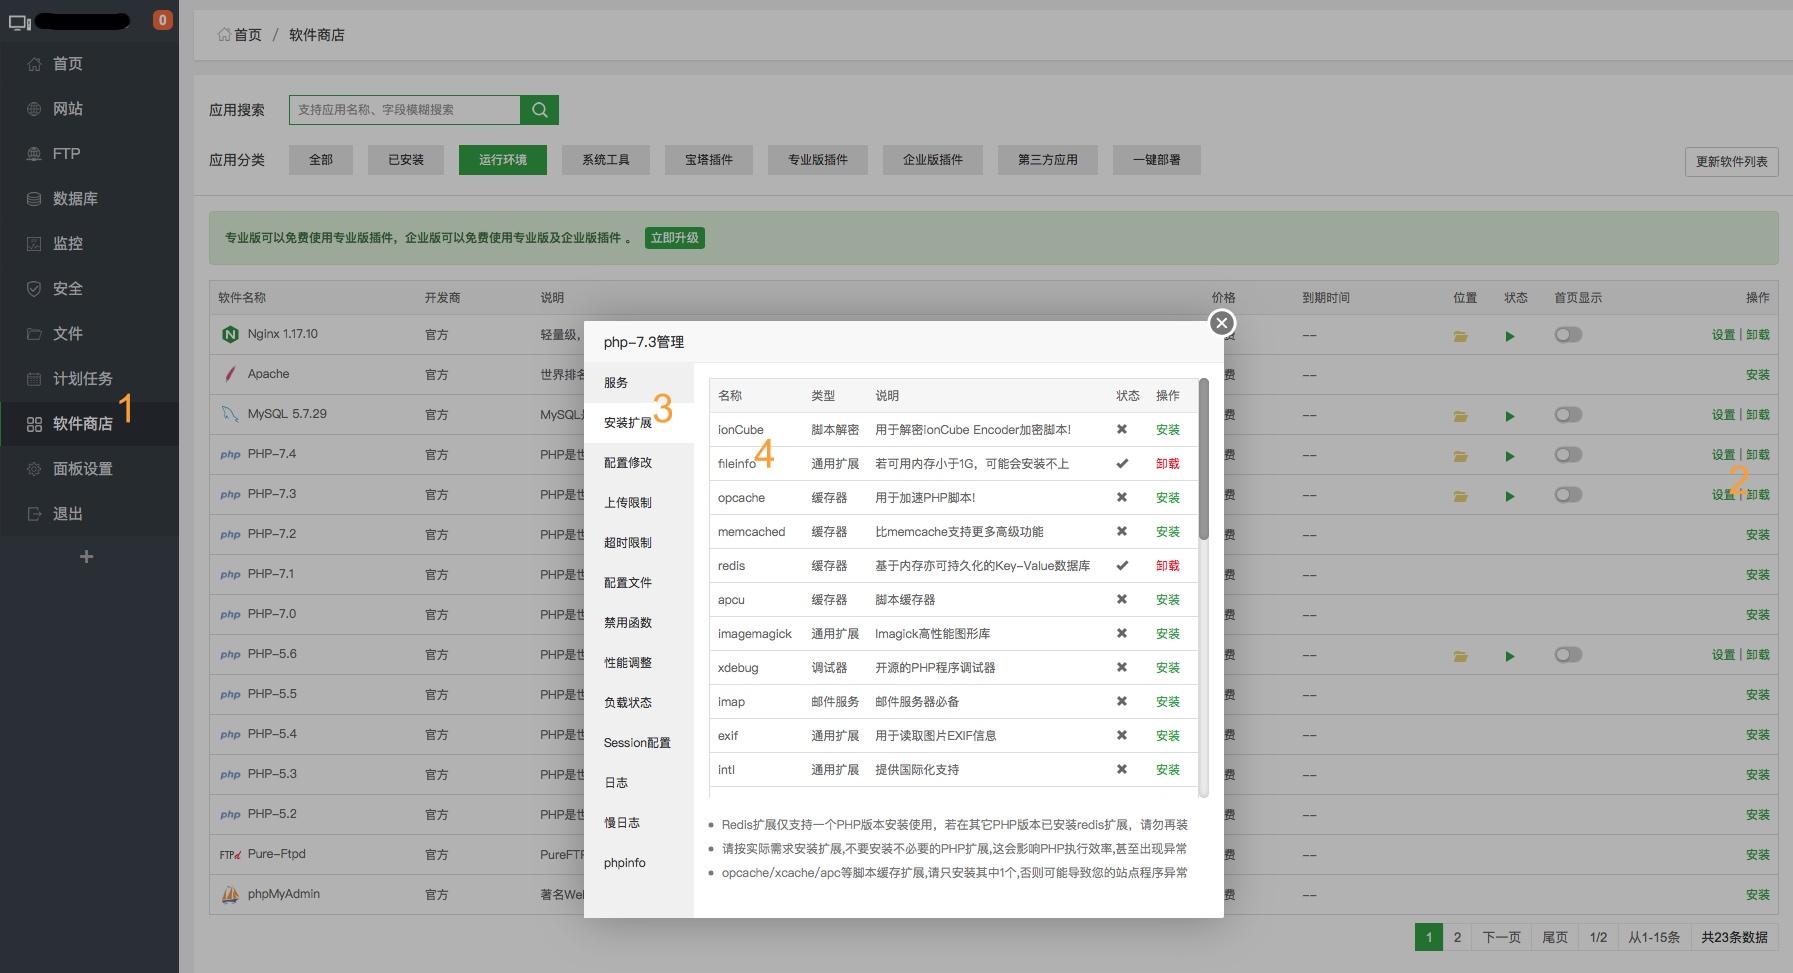Click the Nginx 1.17.10 running status play icon

[x=1510, y=336]
